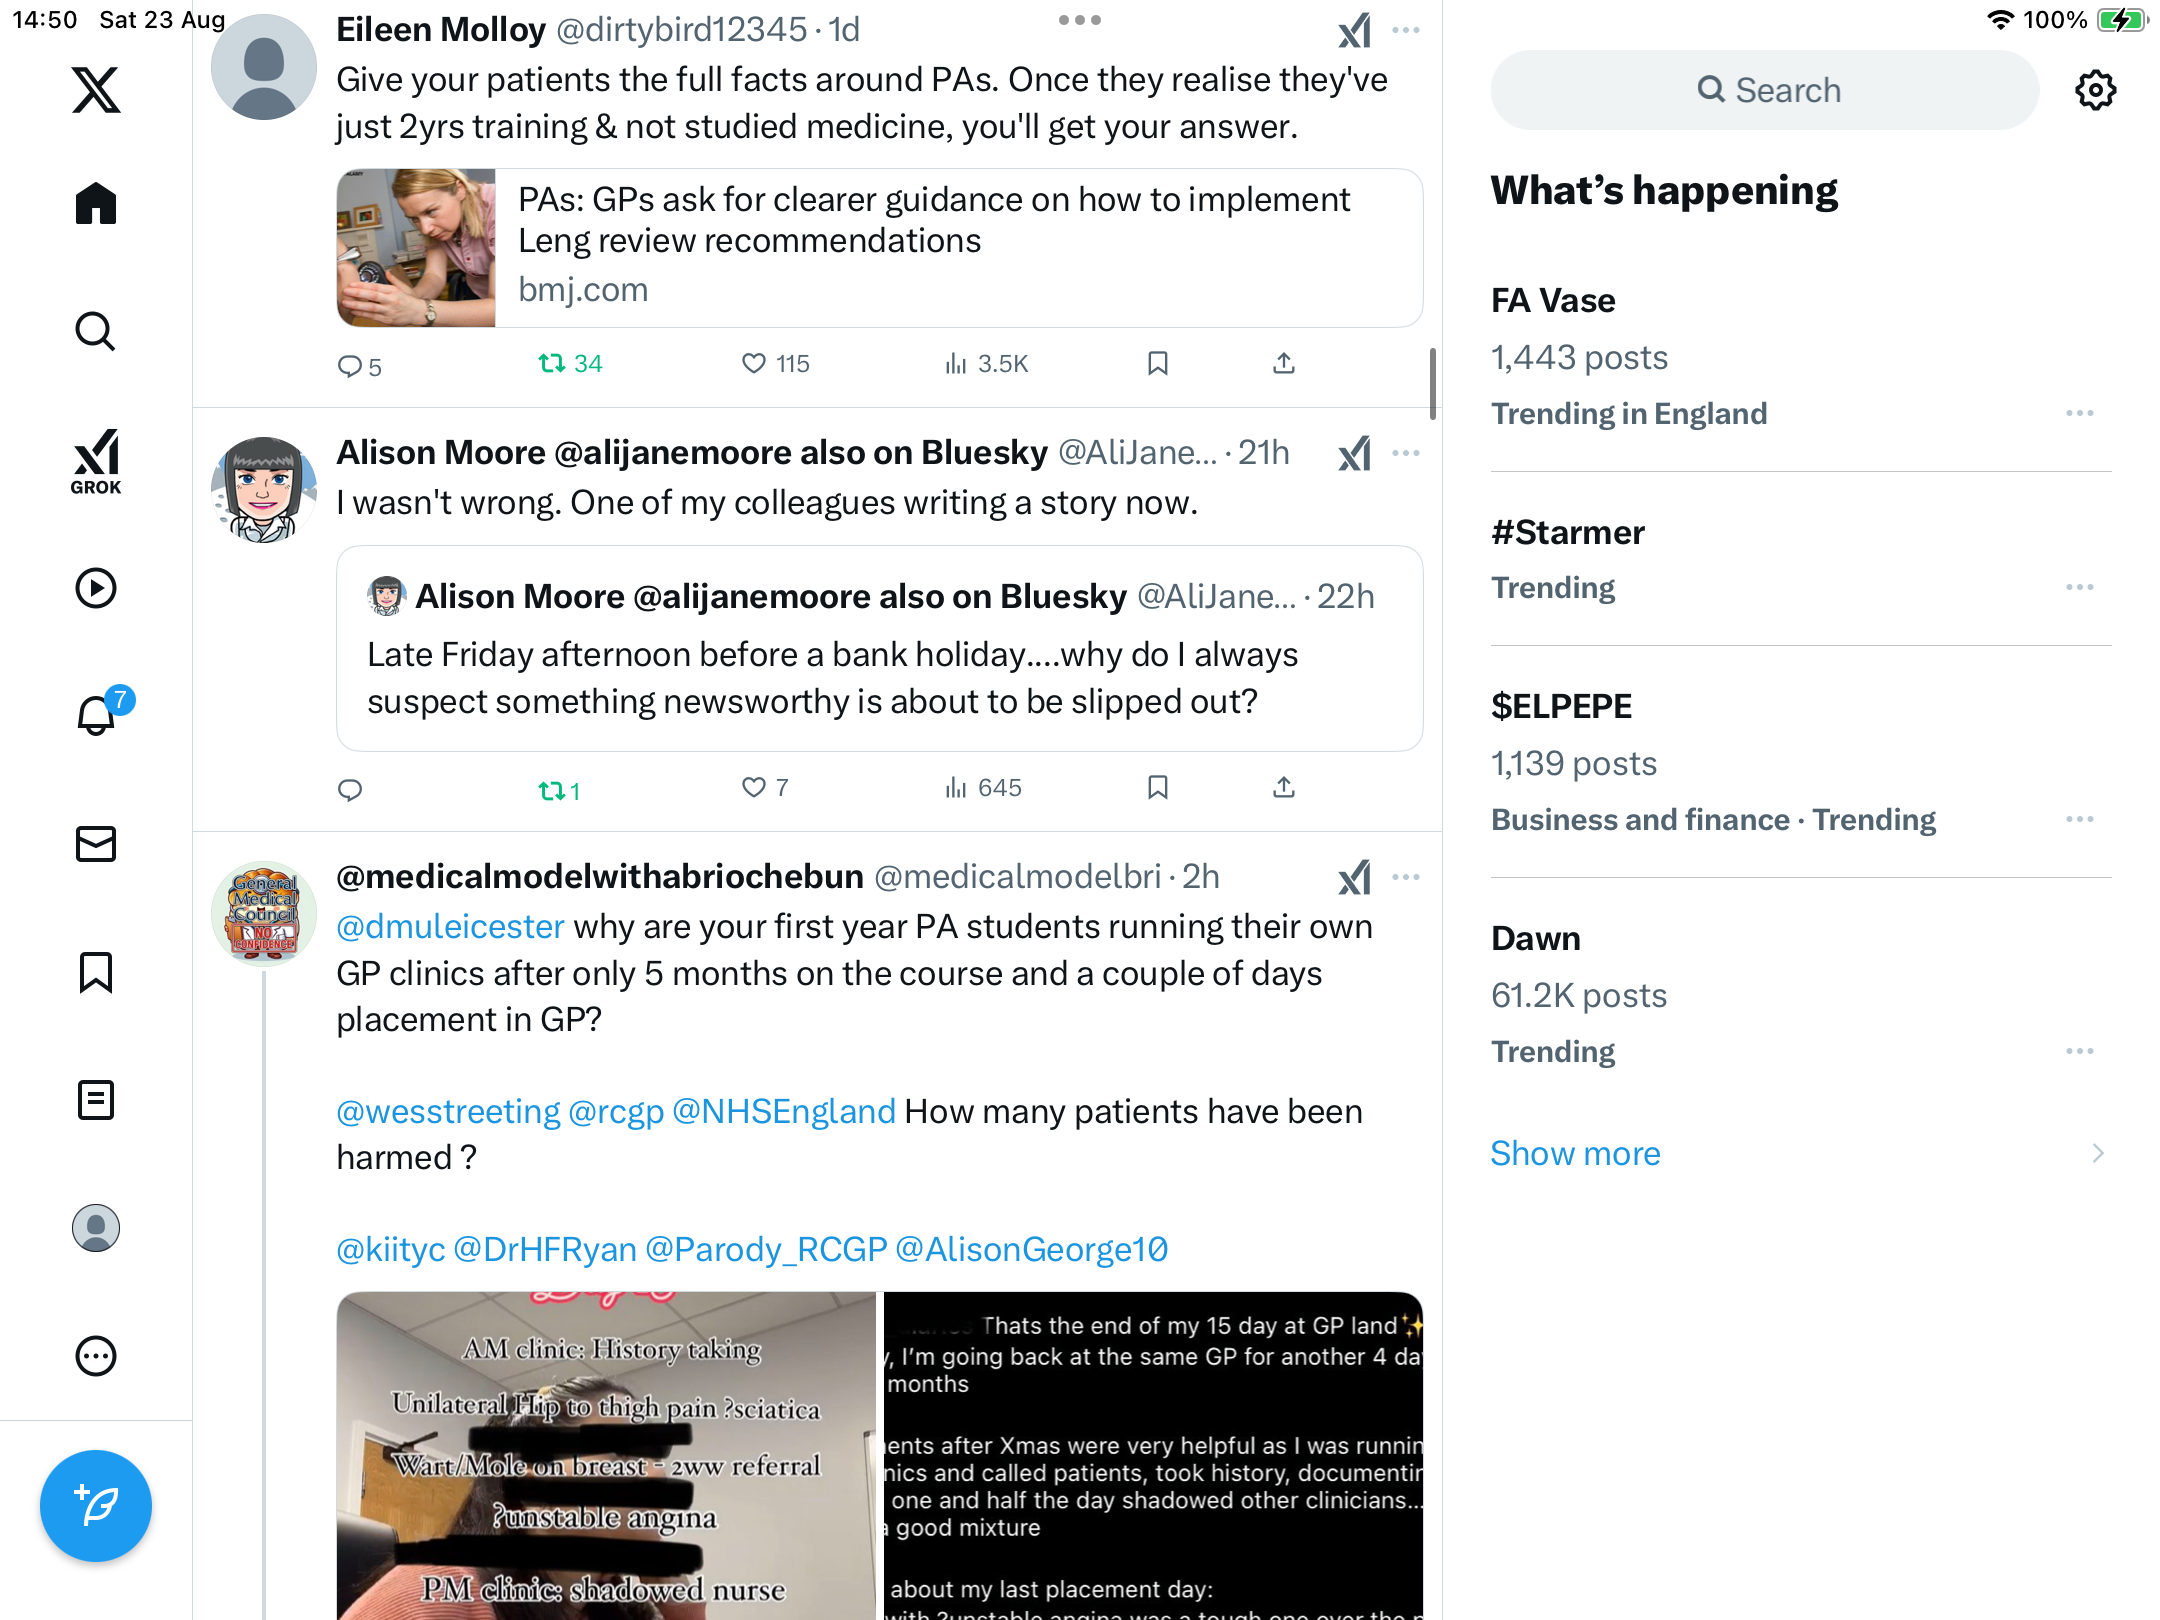Viewport: 2160px width, 1620px height.
Task: Expand Show more trends chevron
Action: point(2098,1153)
